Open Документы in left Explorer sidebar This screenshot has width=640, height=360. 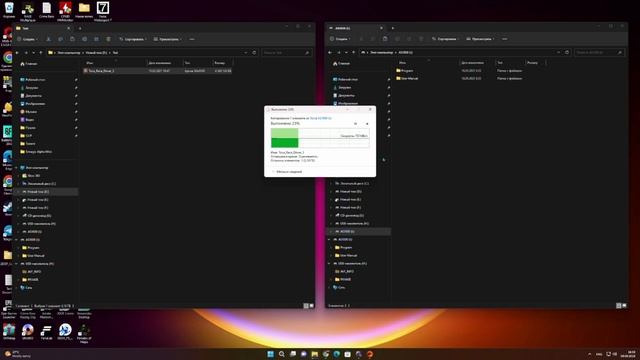31,96
